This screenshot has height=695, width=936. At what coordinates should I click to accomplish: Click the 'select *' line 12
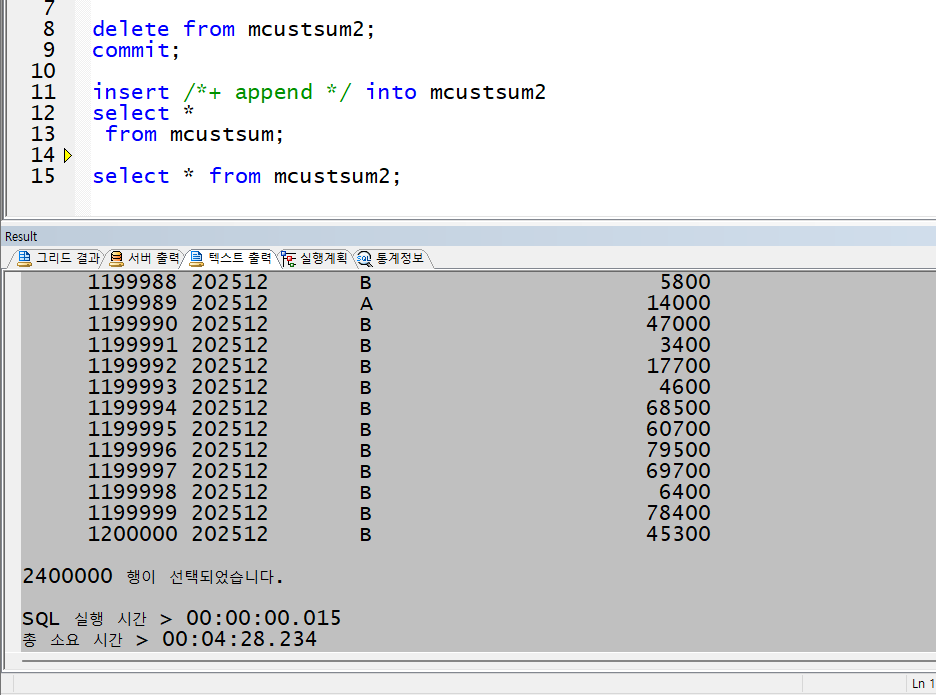[143, 113]
